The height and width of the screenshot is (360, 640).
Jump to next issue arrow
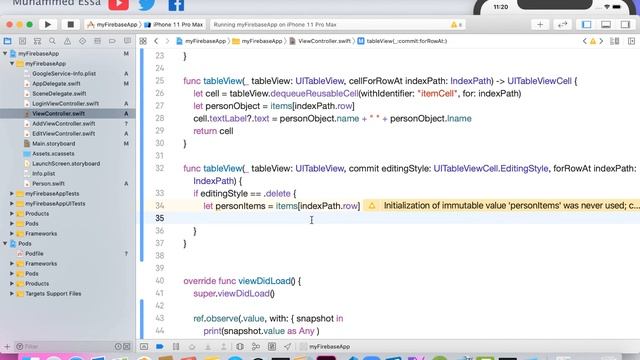[601, 41]
